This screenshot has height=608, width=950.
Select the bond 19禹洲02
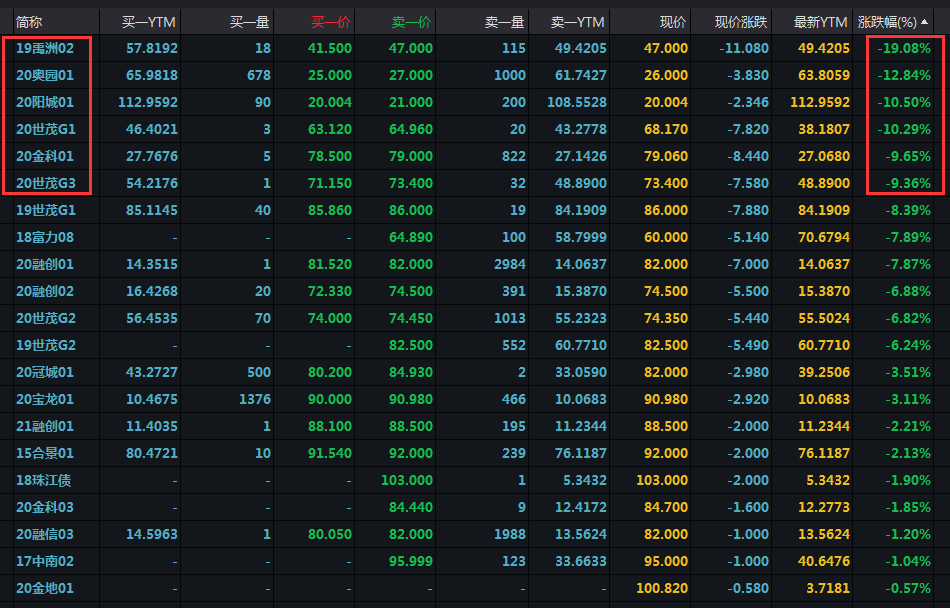(x=45, y=48)
